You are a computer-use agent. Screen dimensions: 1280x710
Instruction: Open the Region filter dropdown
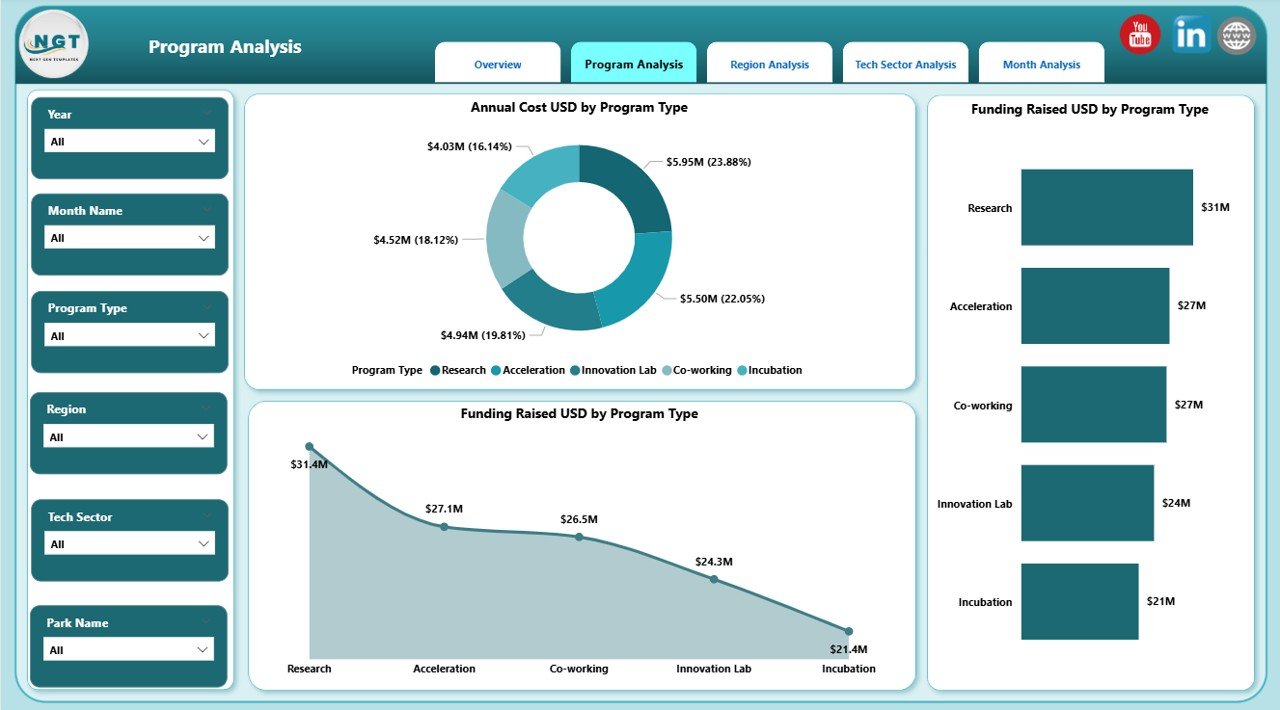point(130,437)
